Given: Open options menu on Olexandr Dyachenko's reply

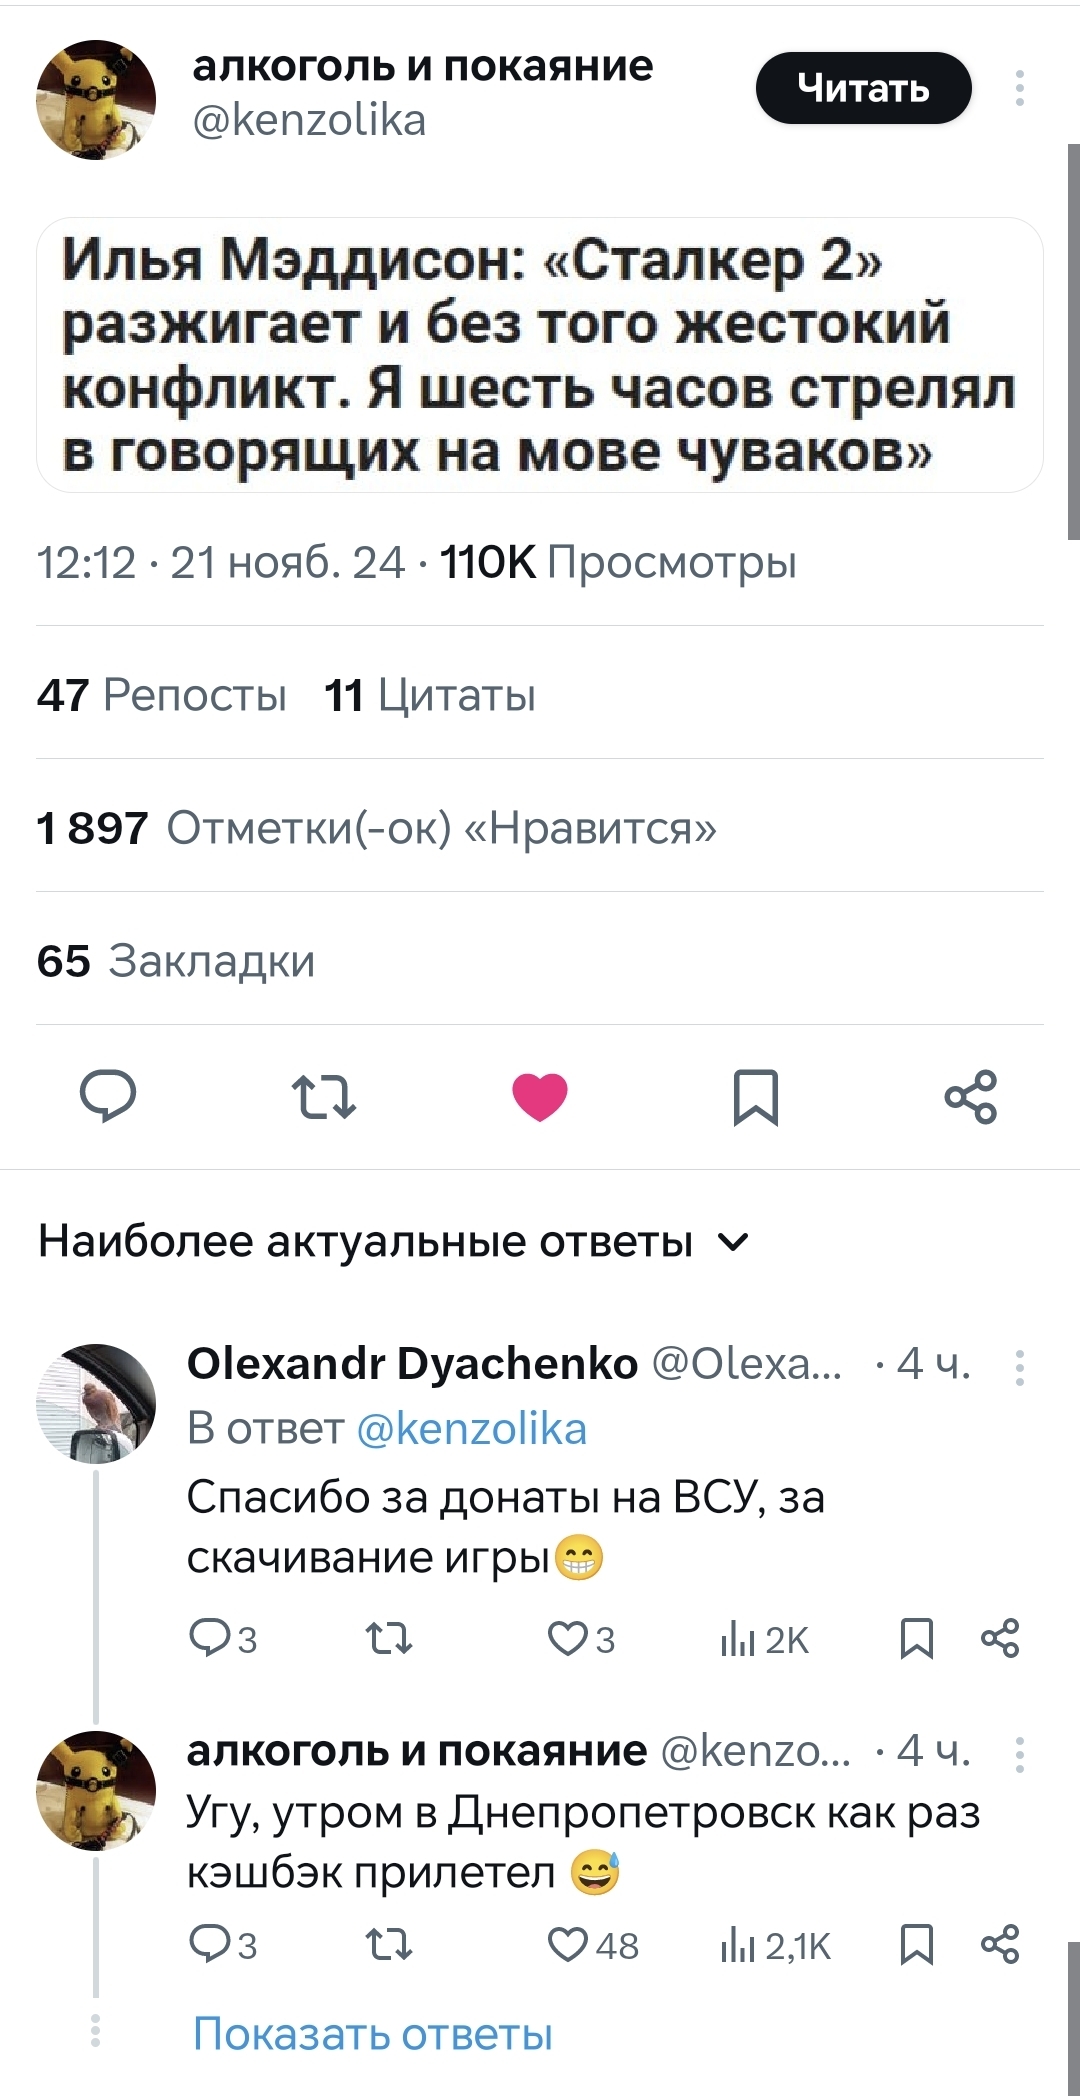Looking at the screenshot, I should click(1019, 1366).
